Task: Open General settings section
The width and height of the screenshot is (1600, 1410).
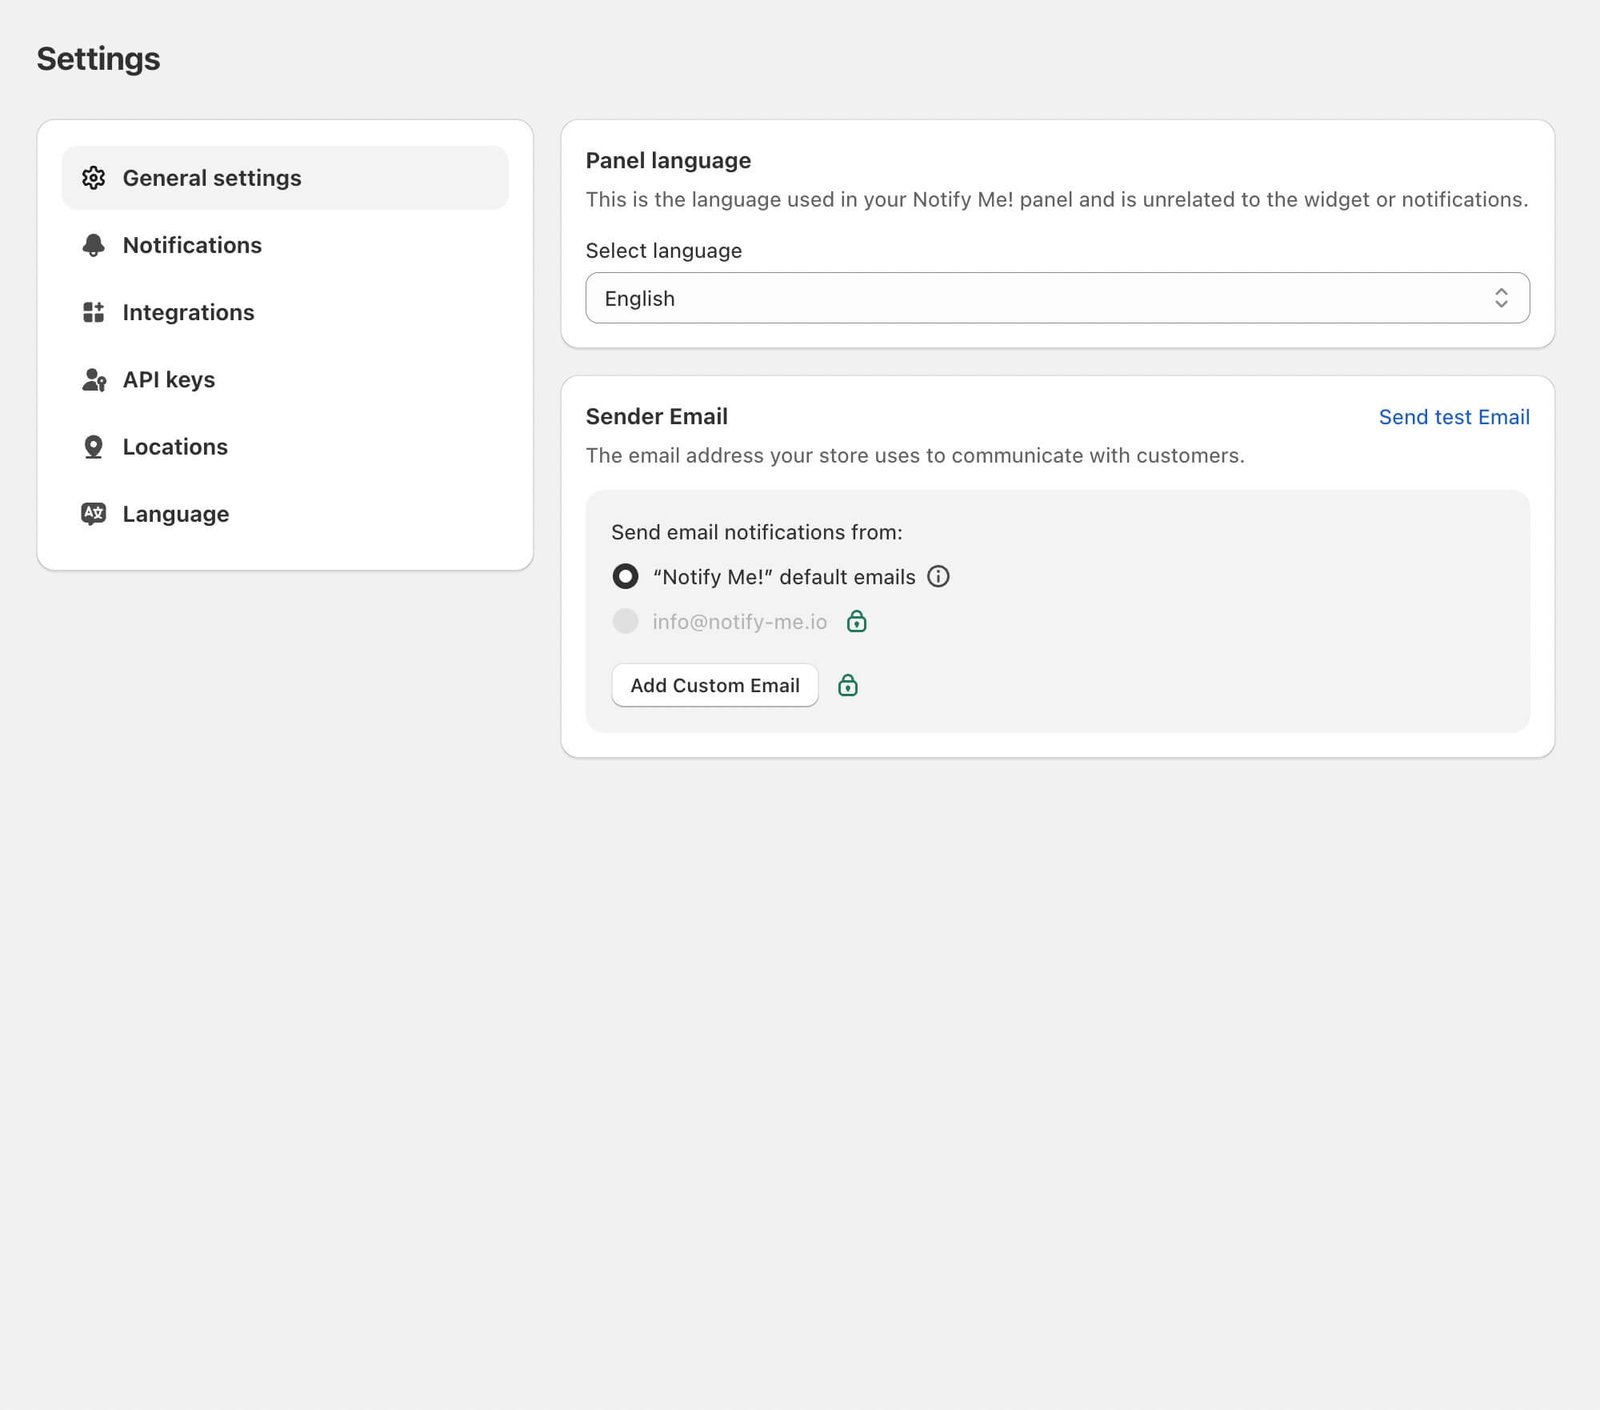Action: pos(285,178)
